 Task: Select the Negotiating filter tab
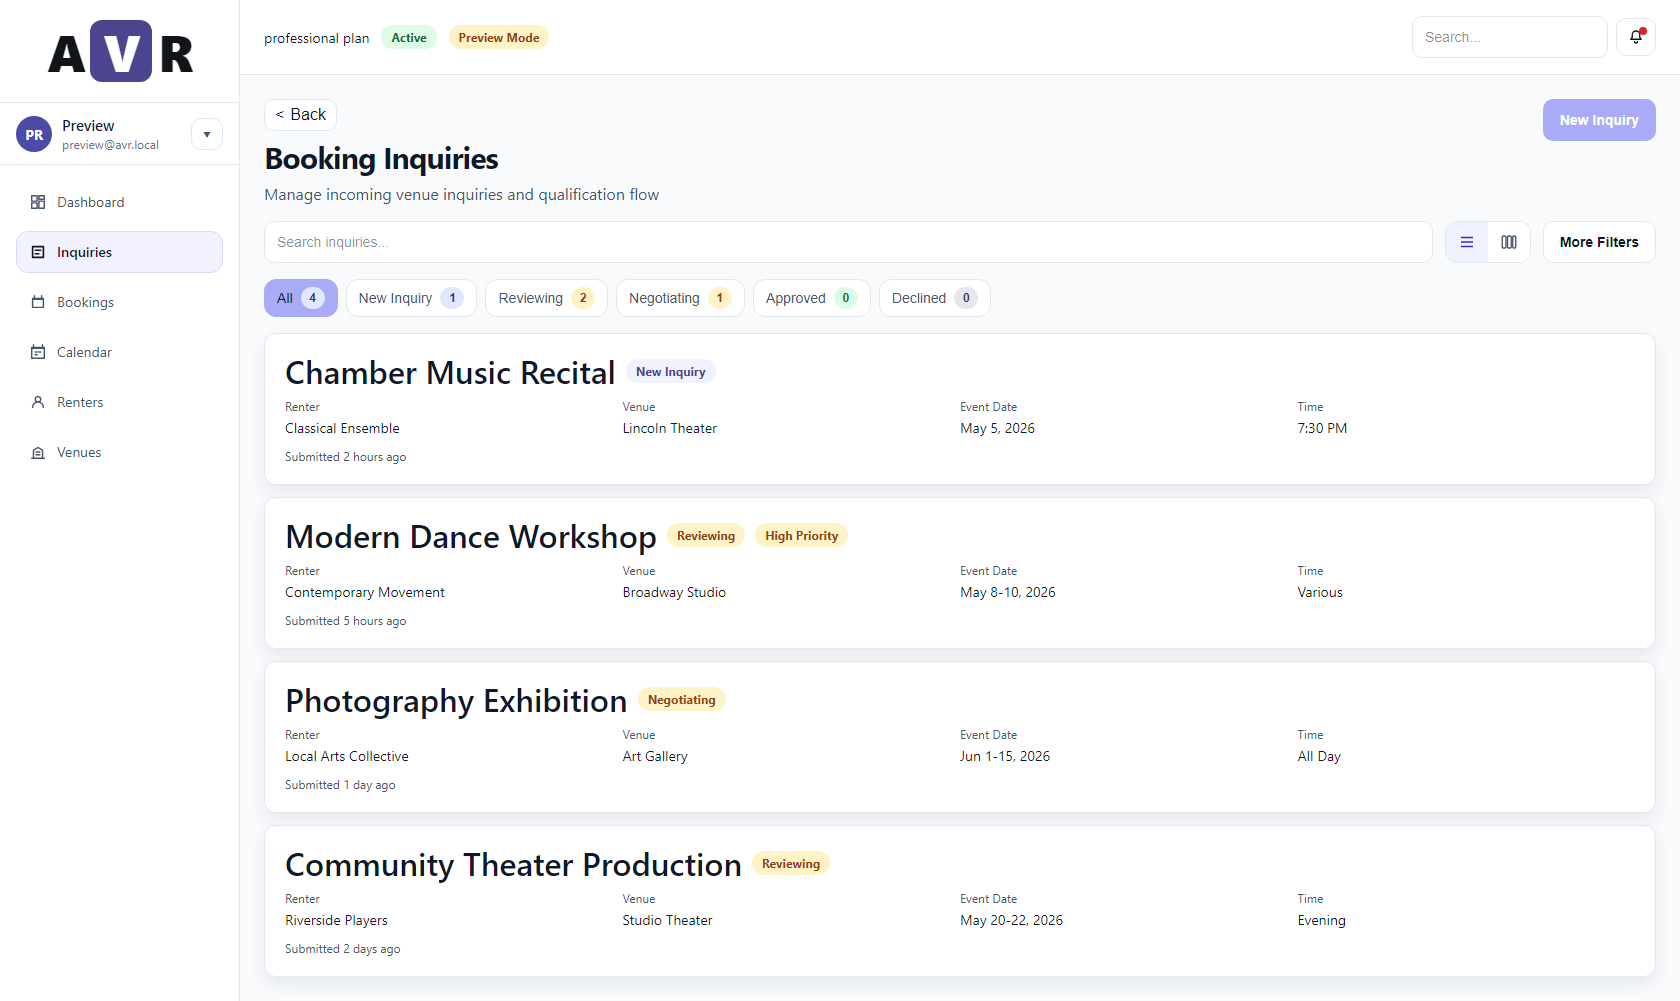[679, 298]
